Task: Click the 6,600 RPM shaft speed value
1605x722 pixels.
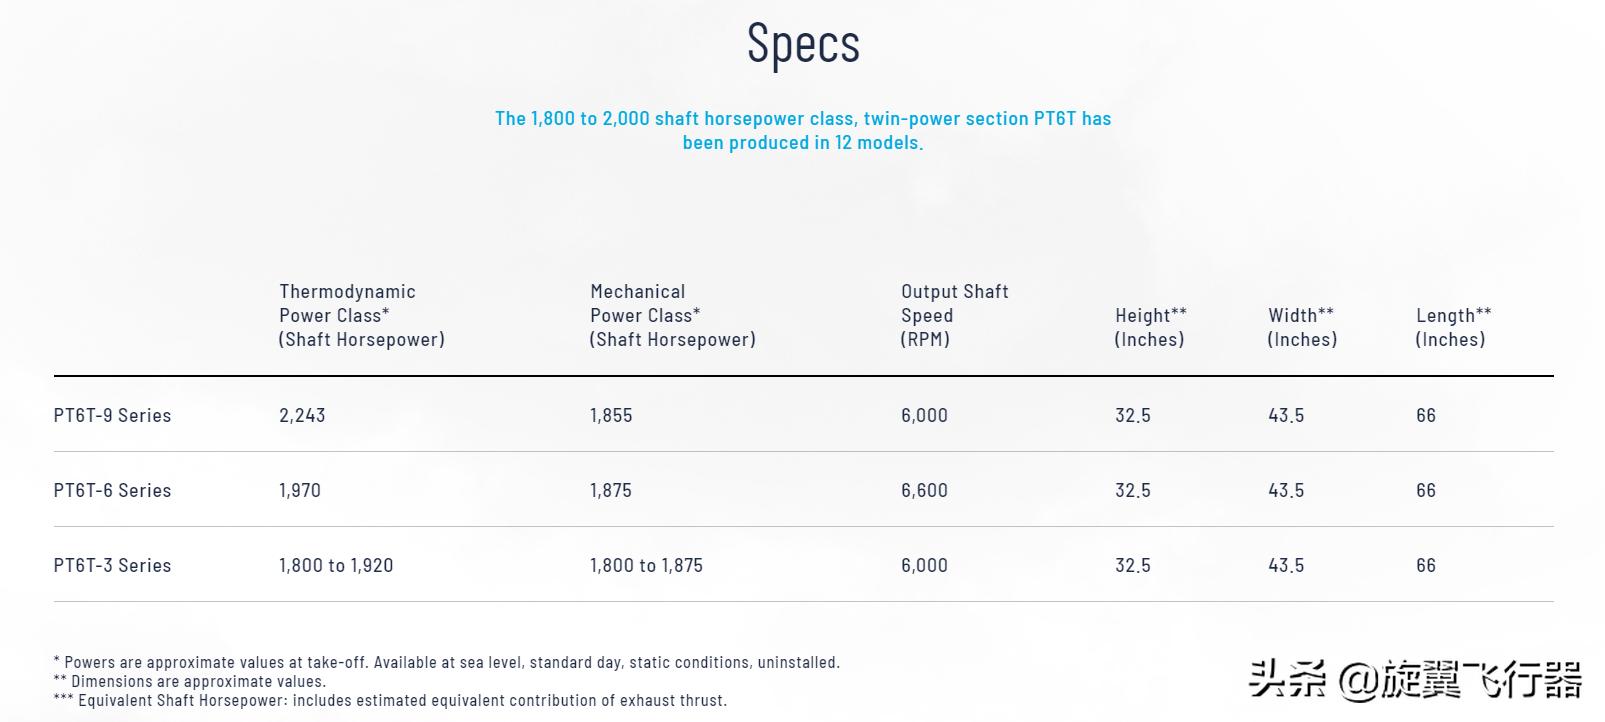Action: click(924, 490)
